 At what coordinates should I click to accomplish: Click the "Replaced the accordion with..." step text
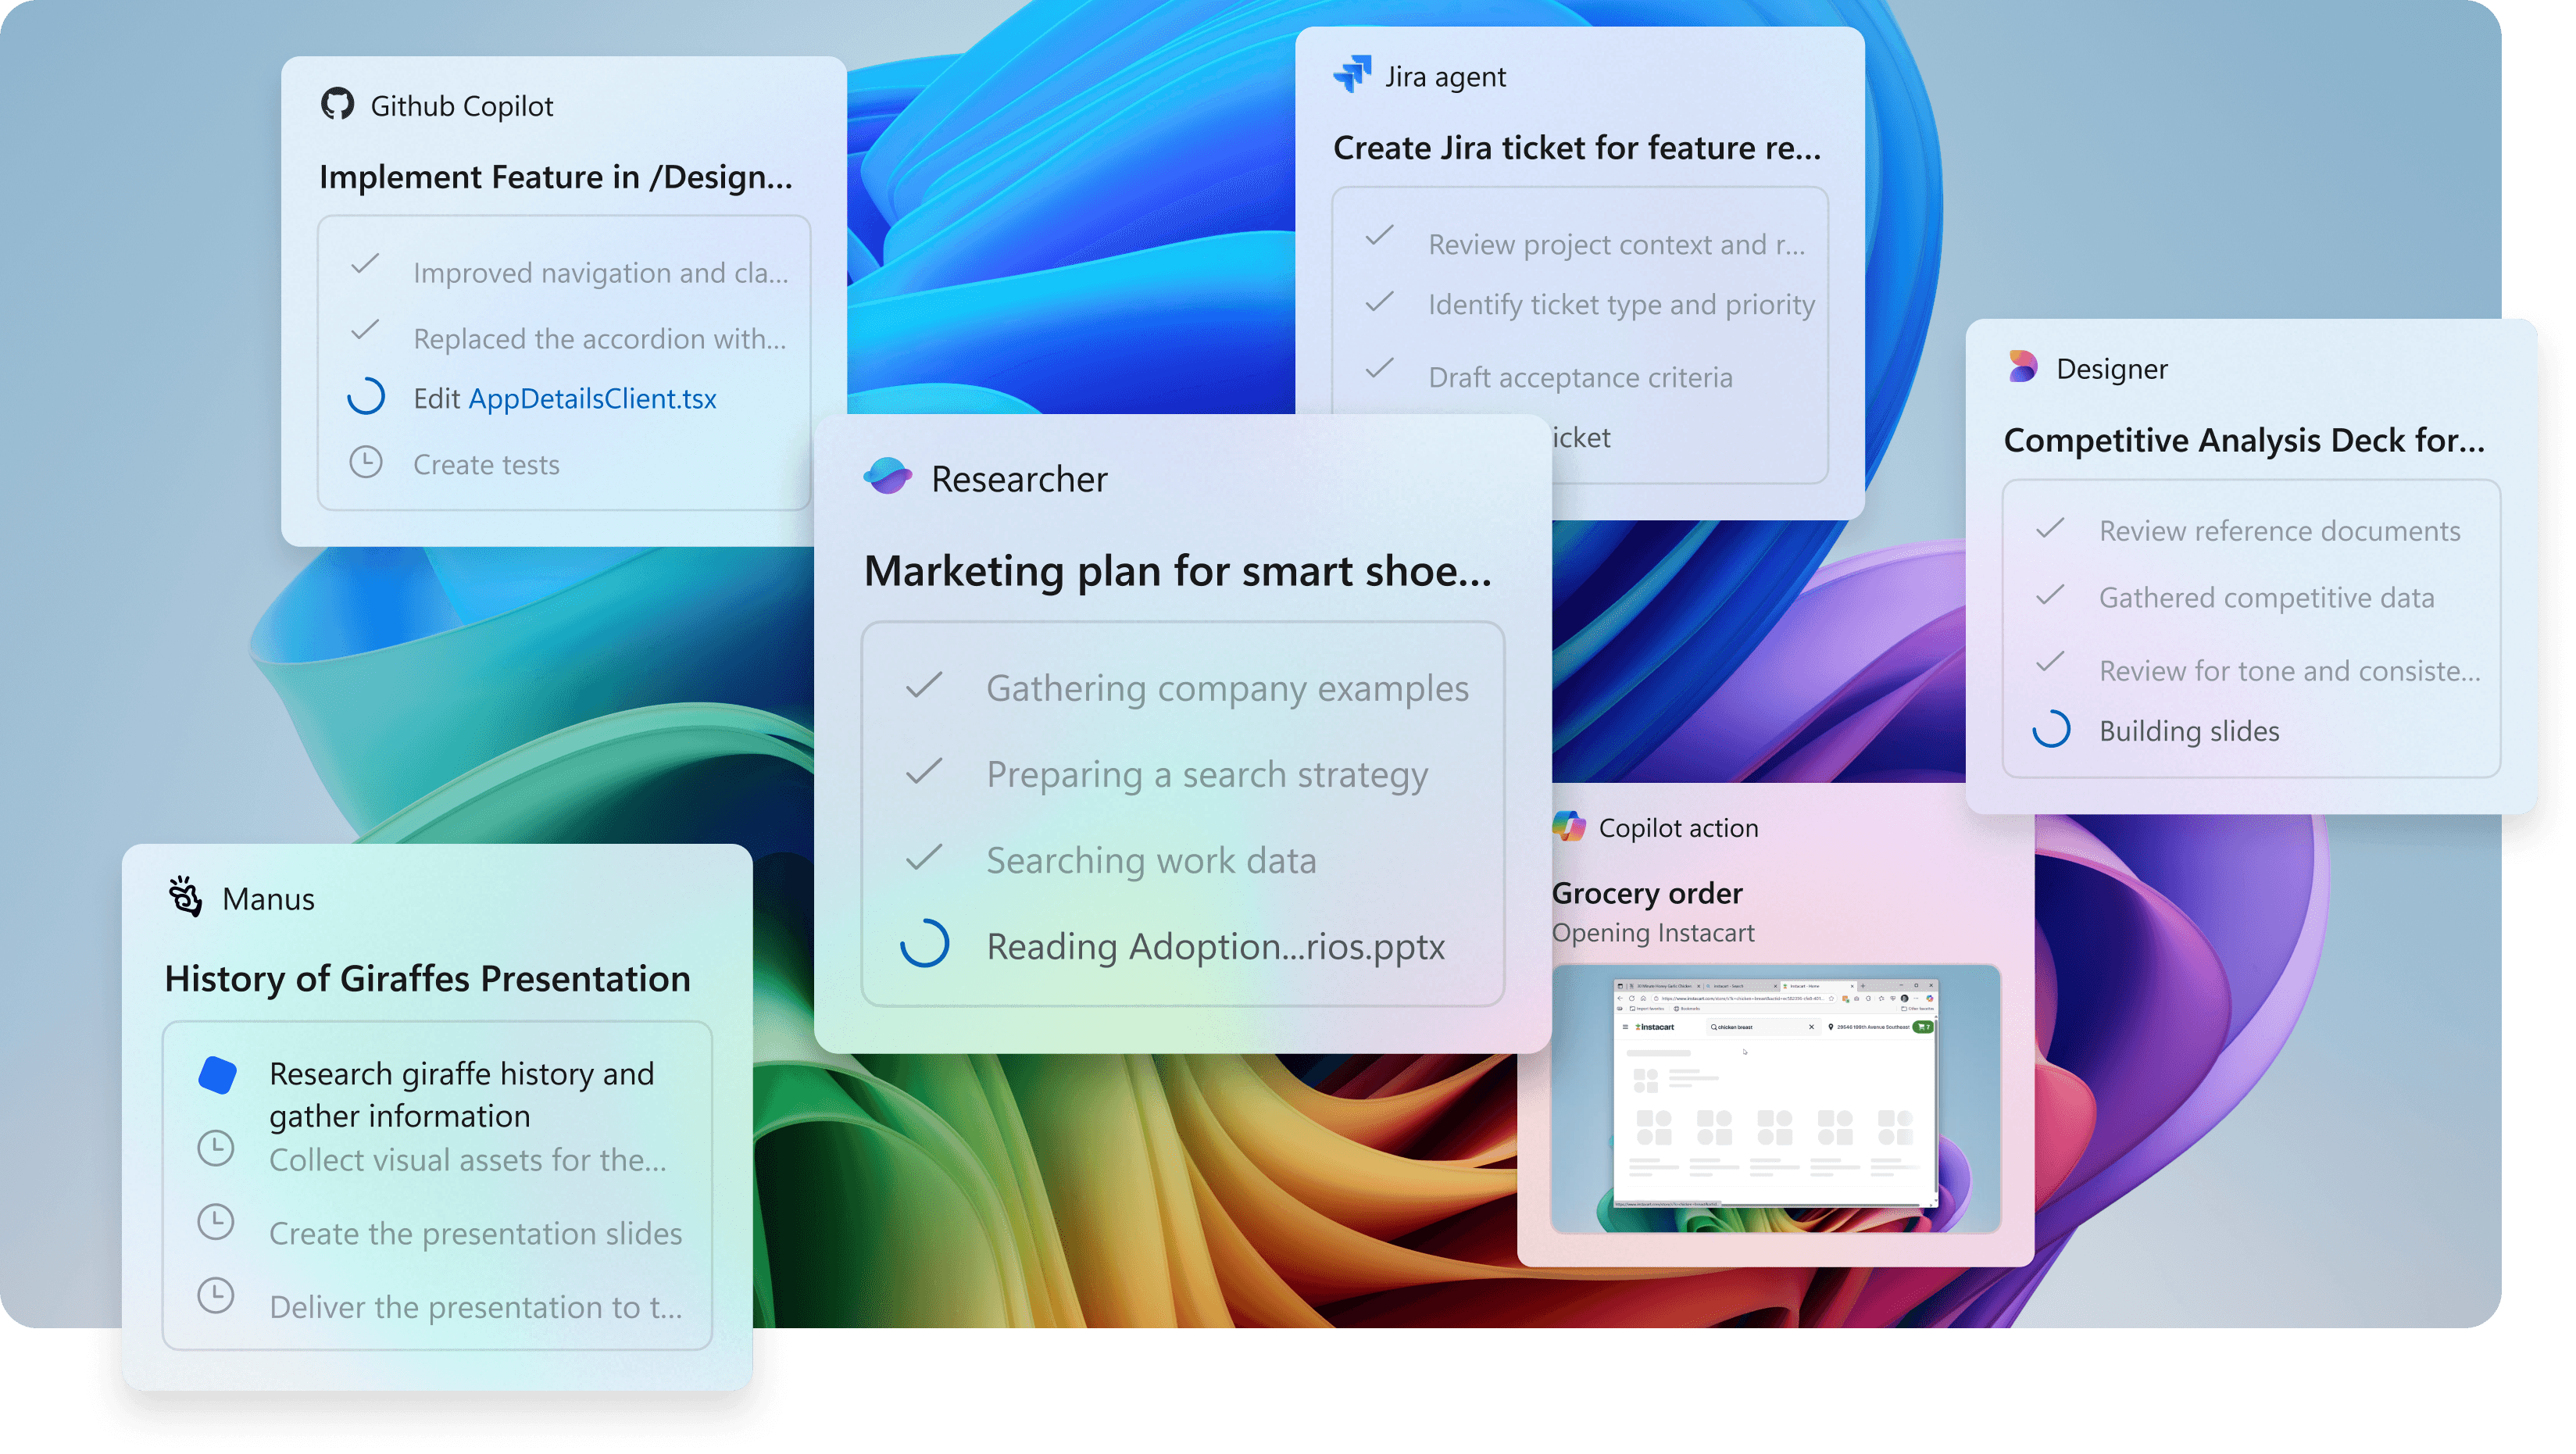coord(600,339)
